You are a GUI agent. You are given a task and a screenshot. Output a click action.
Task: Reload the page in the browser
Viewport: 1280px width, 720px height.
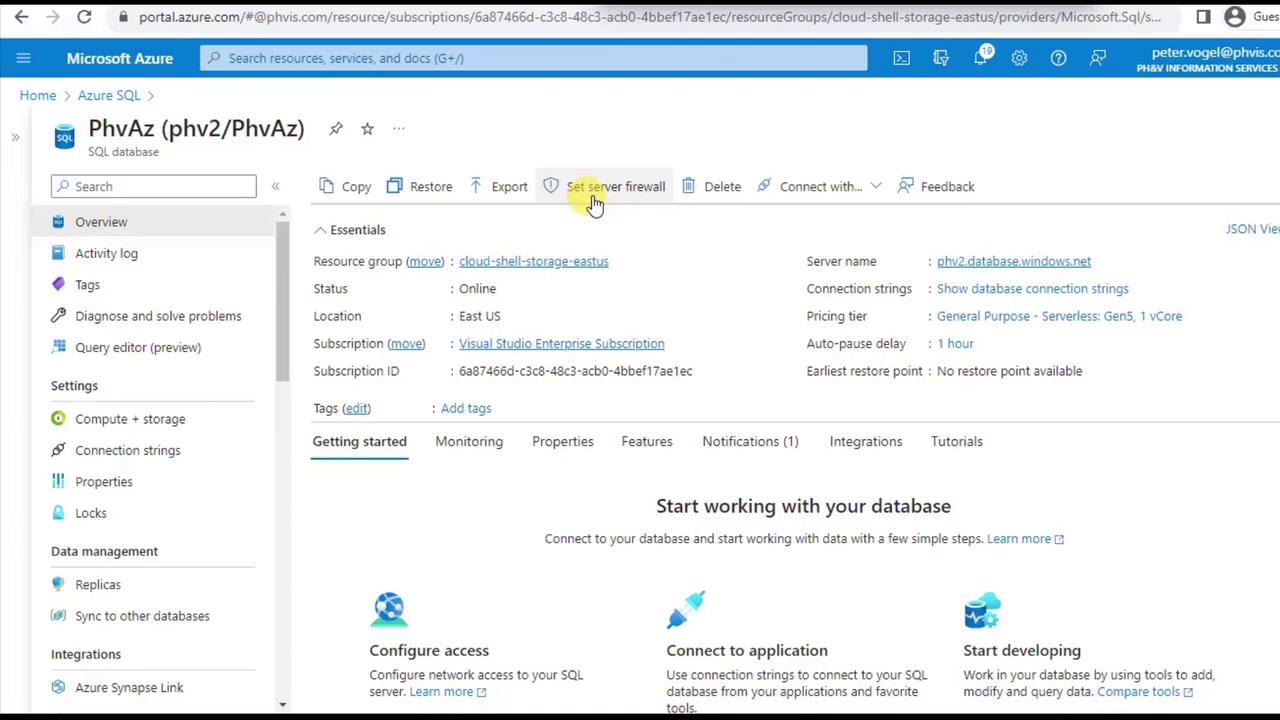pyautogui.click(x=84, y=17)
